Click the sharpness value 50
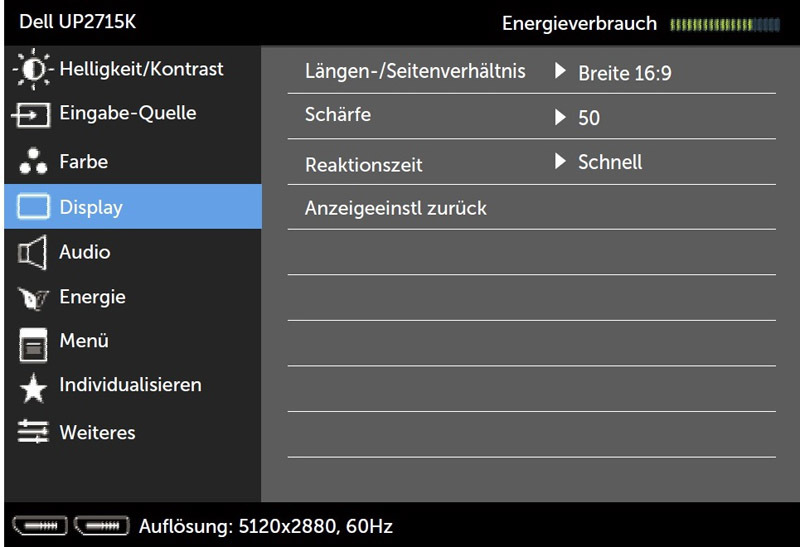 tap(589, 118)
